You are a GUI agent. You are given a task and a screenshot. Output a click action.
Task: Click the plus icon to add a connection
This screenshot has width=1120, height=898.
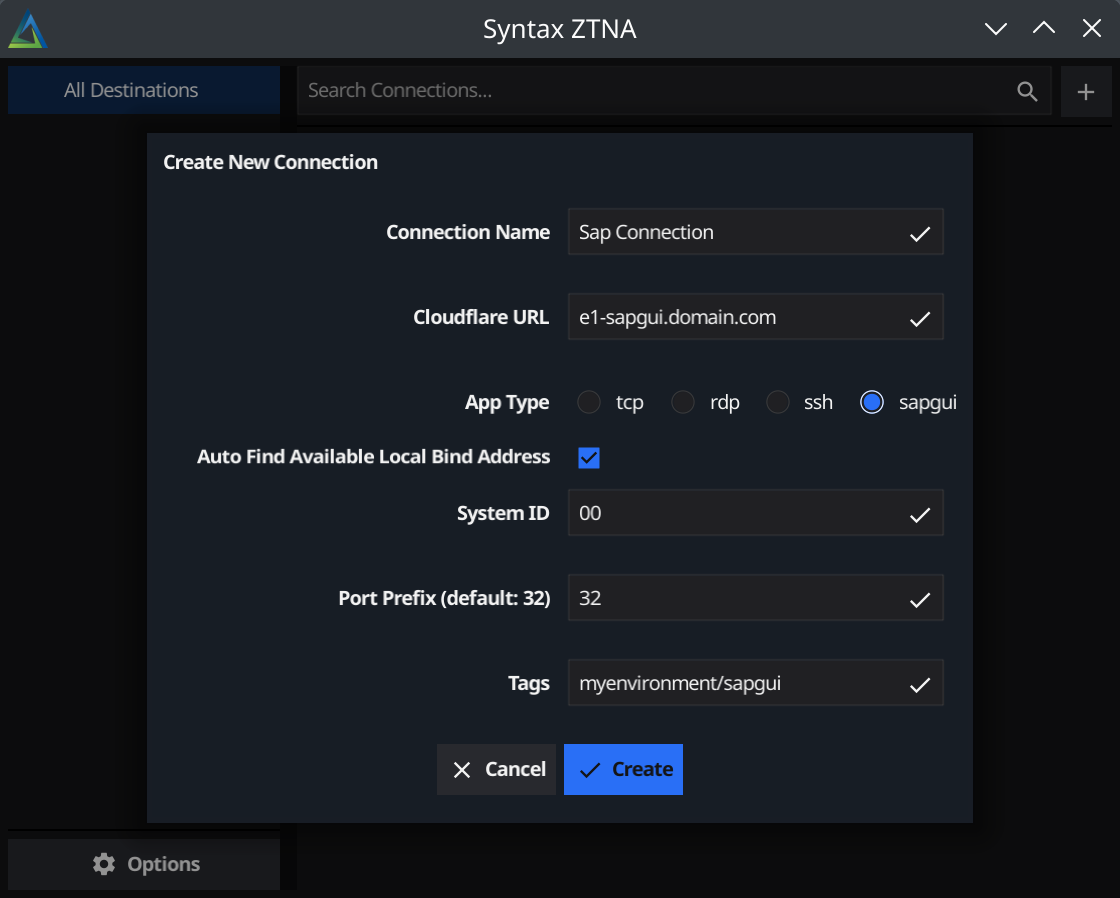click(1086, 90)
